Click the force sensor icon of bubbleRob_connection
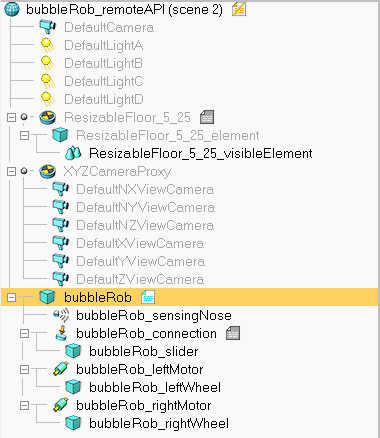The image size is (380, 438). 61,333
